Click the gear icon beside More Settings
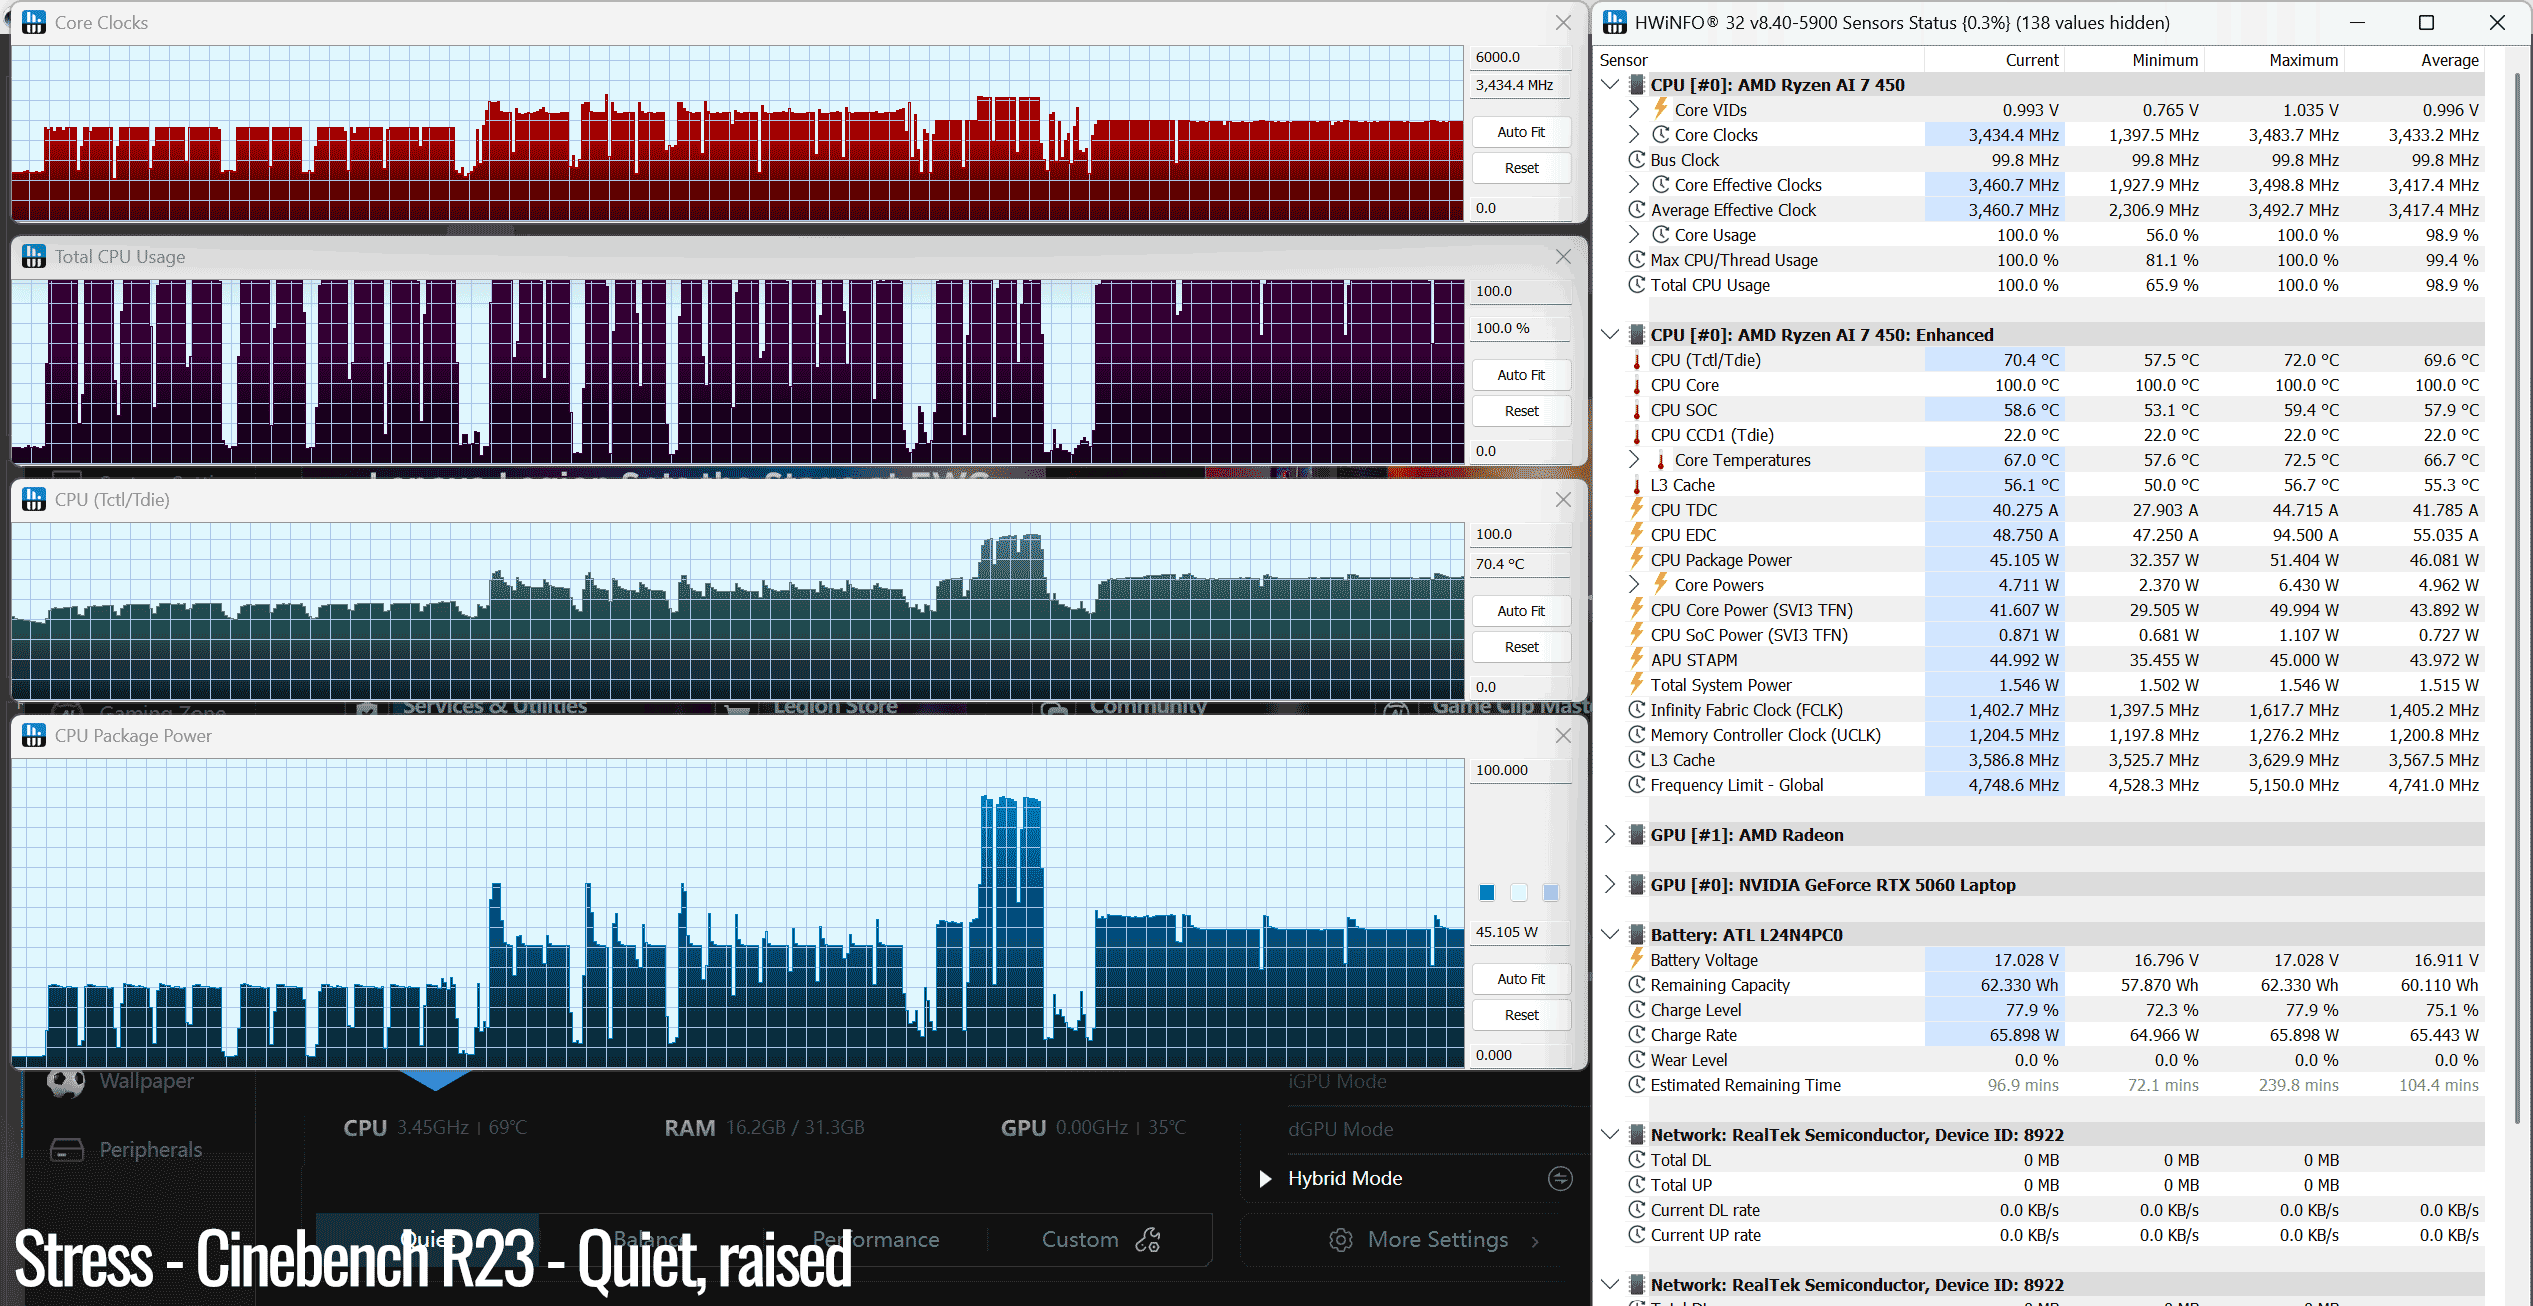The image size is (2533, 1306). (x=1340, y=1240)
